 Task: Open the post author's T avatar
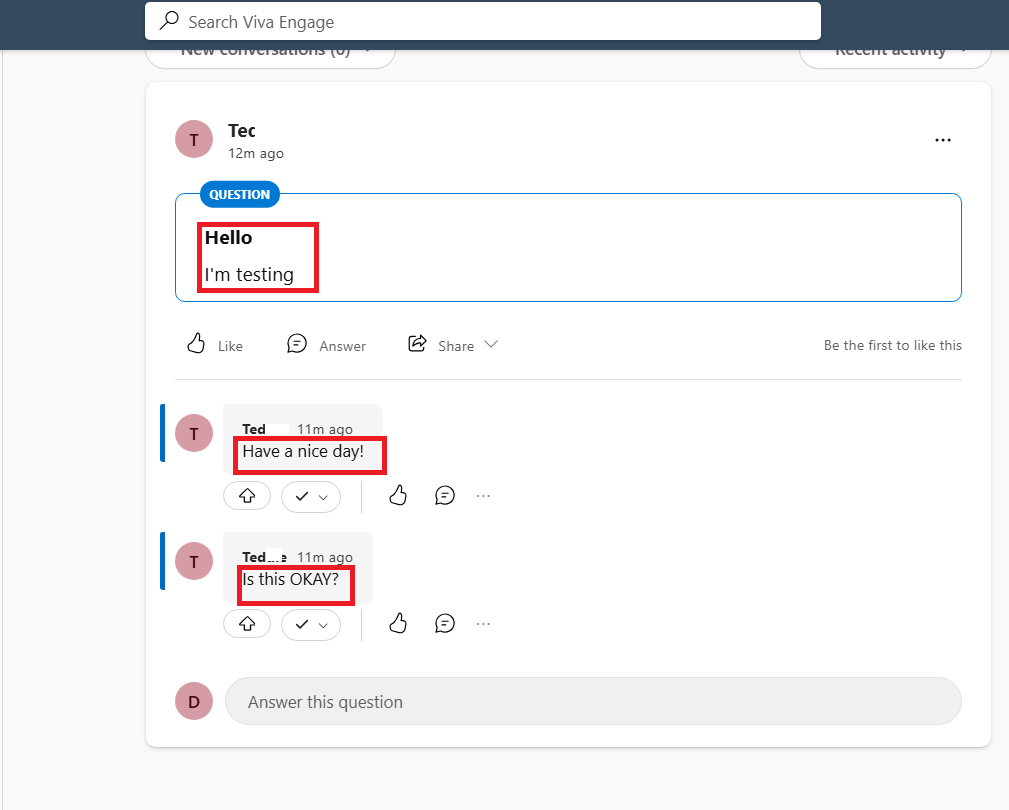[x=194, y=139]
